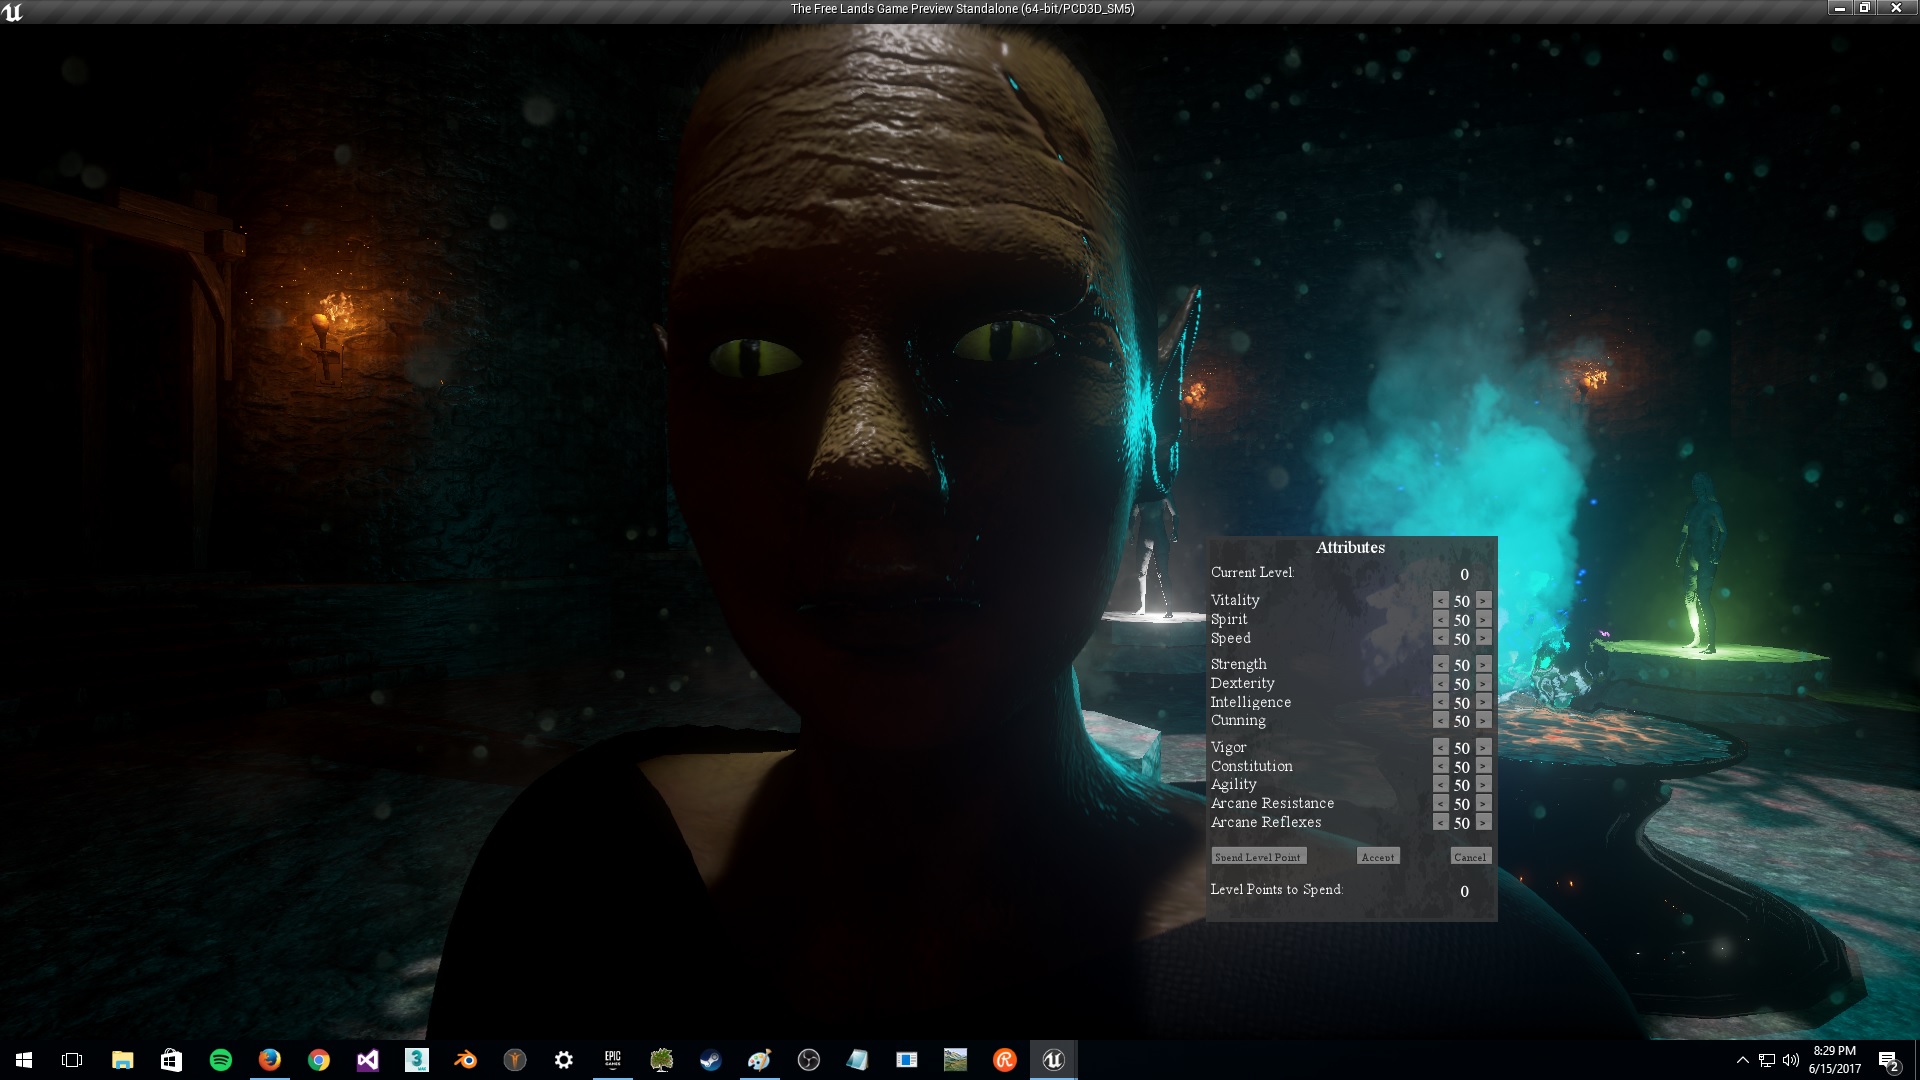Click the Constitution label
The image size is (1920, 1080).
[1252, 767]
